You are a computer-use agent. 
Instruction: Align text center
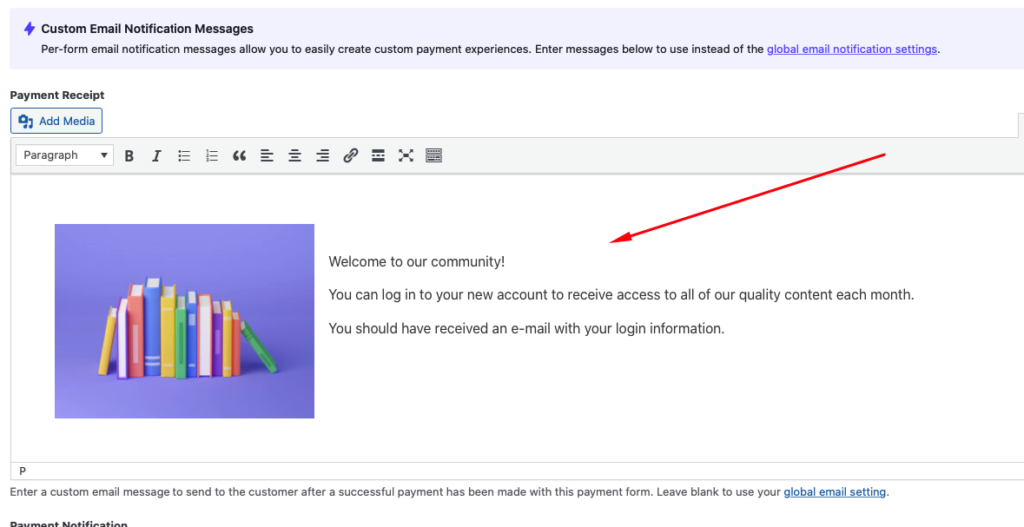295,156
